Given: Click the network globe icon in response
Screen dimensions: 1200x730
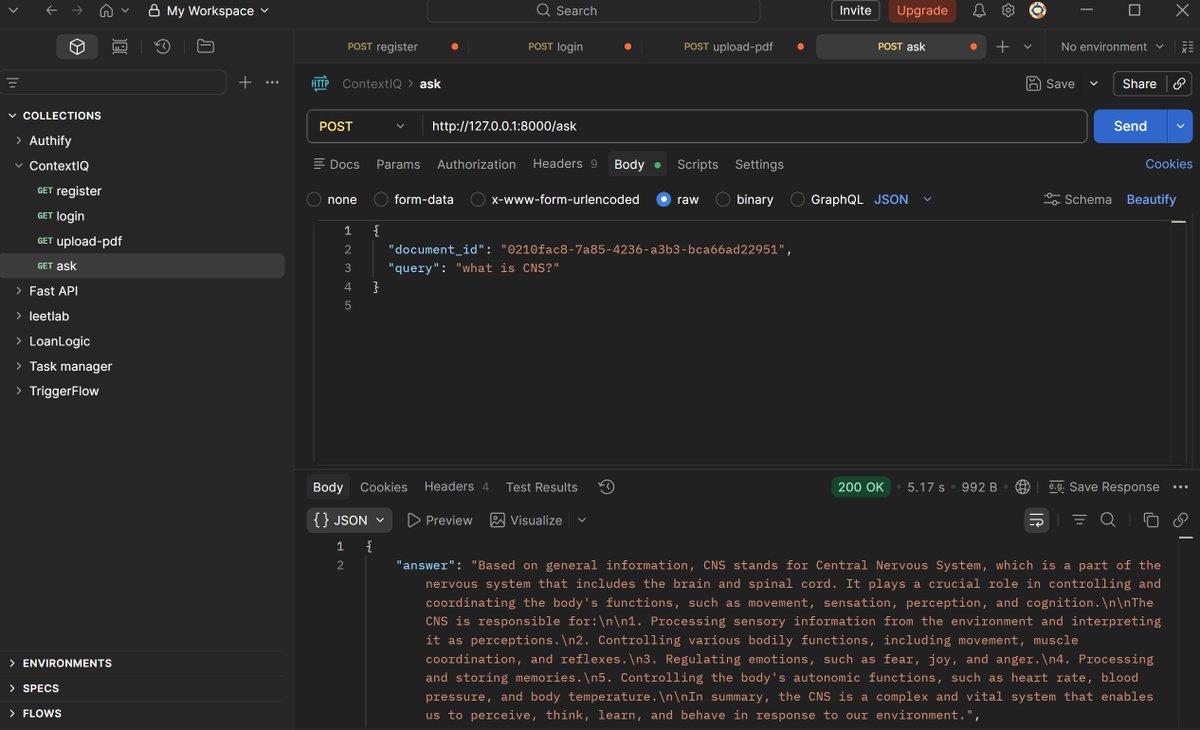Looking at the screenshot, I should click(1022, 487).
